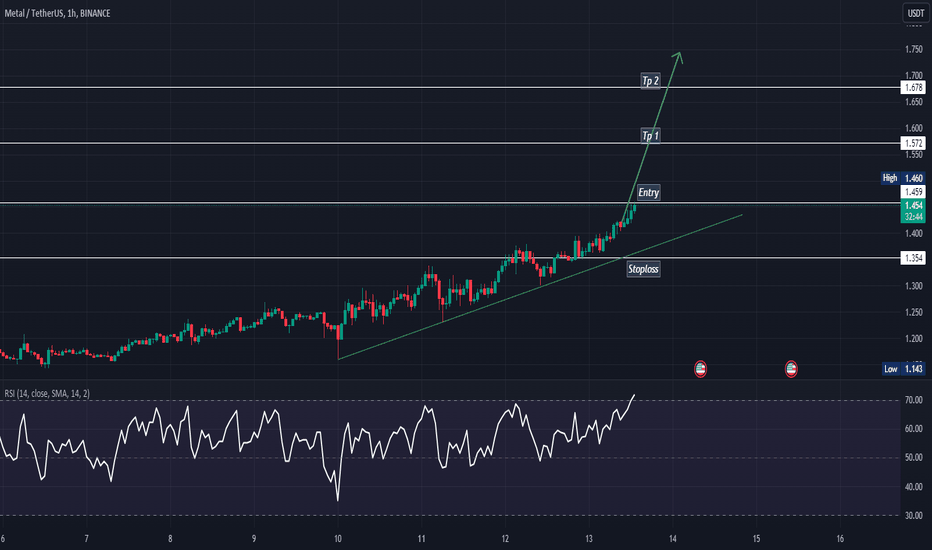Select the Tp 2 label
932x550 pixels.
tap(650, 80)
